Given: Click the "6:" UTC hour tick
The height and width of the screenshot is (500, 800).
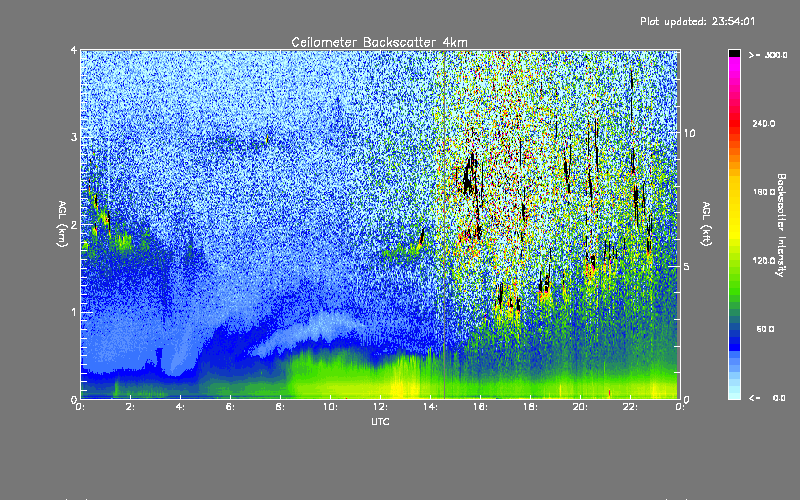Looking at the screenshot, I should point(231,407).
